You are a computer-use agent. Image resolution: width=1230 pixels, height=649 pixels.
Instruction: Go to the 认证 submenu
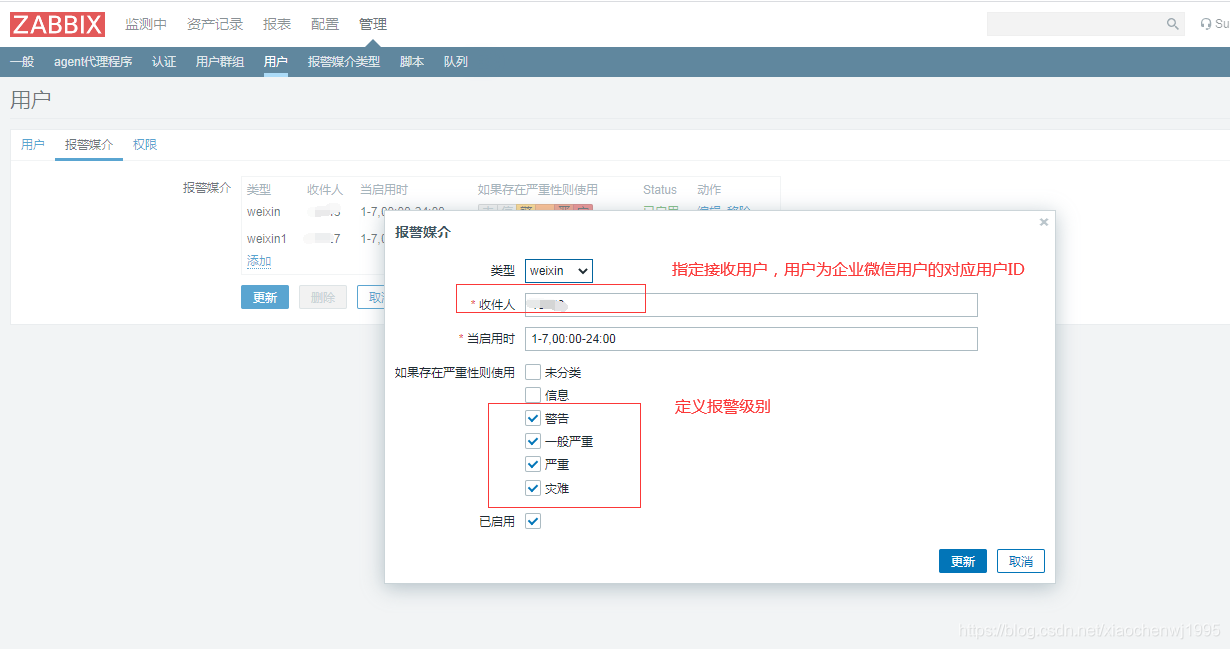(x=164, y=62)
